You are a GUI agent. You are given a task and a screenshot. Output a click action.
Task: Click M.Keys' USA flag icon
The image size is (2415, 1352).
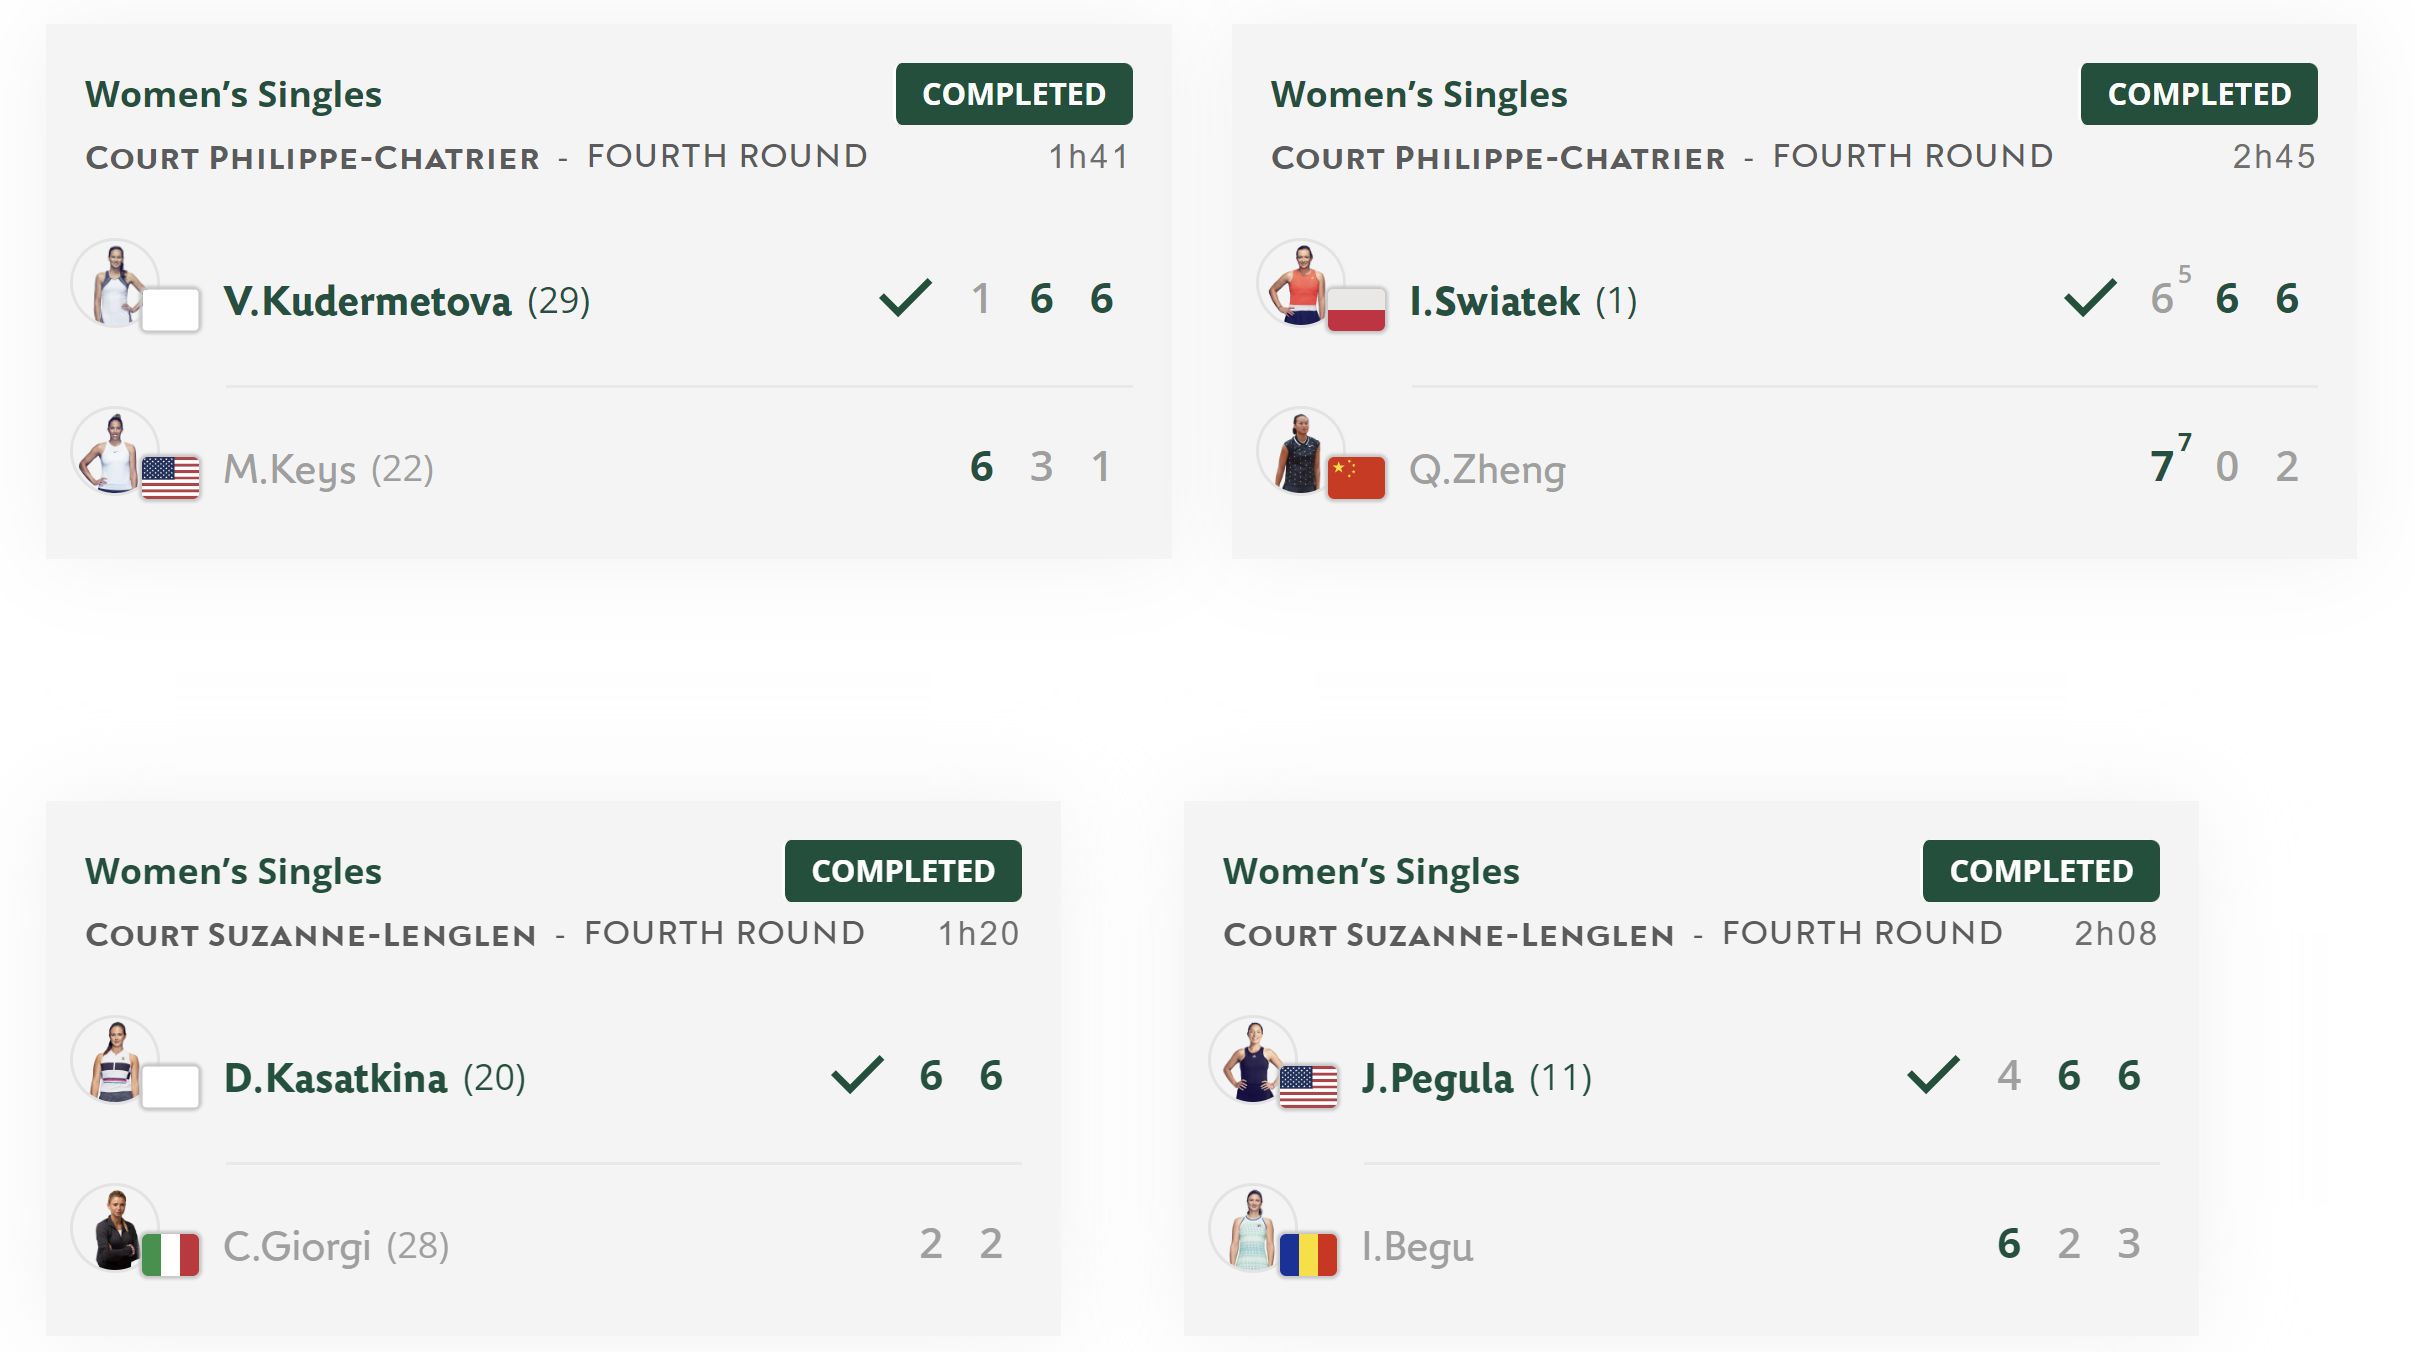(x=170, y=477)
